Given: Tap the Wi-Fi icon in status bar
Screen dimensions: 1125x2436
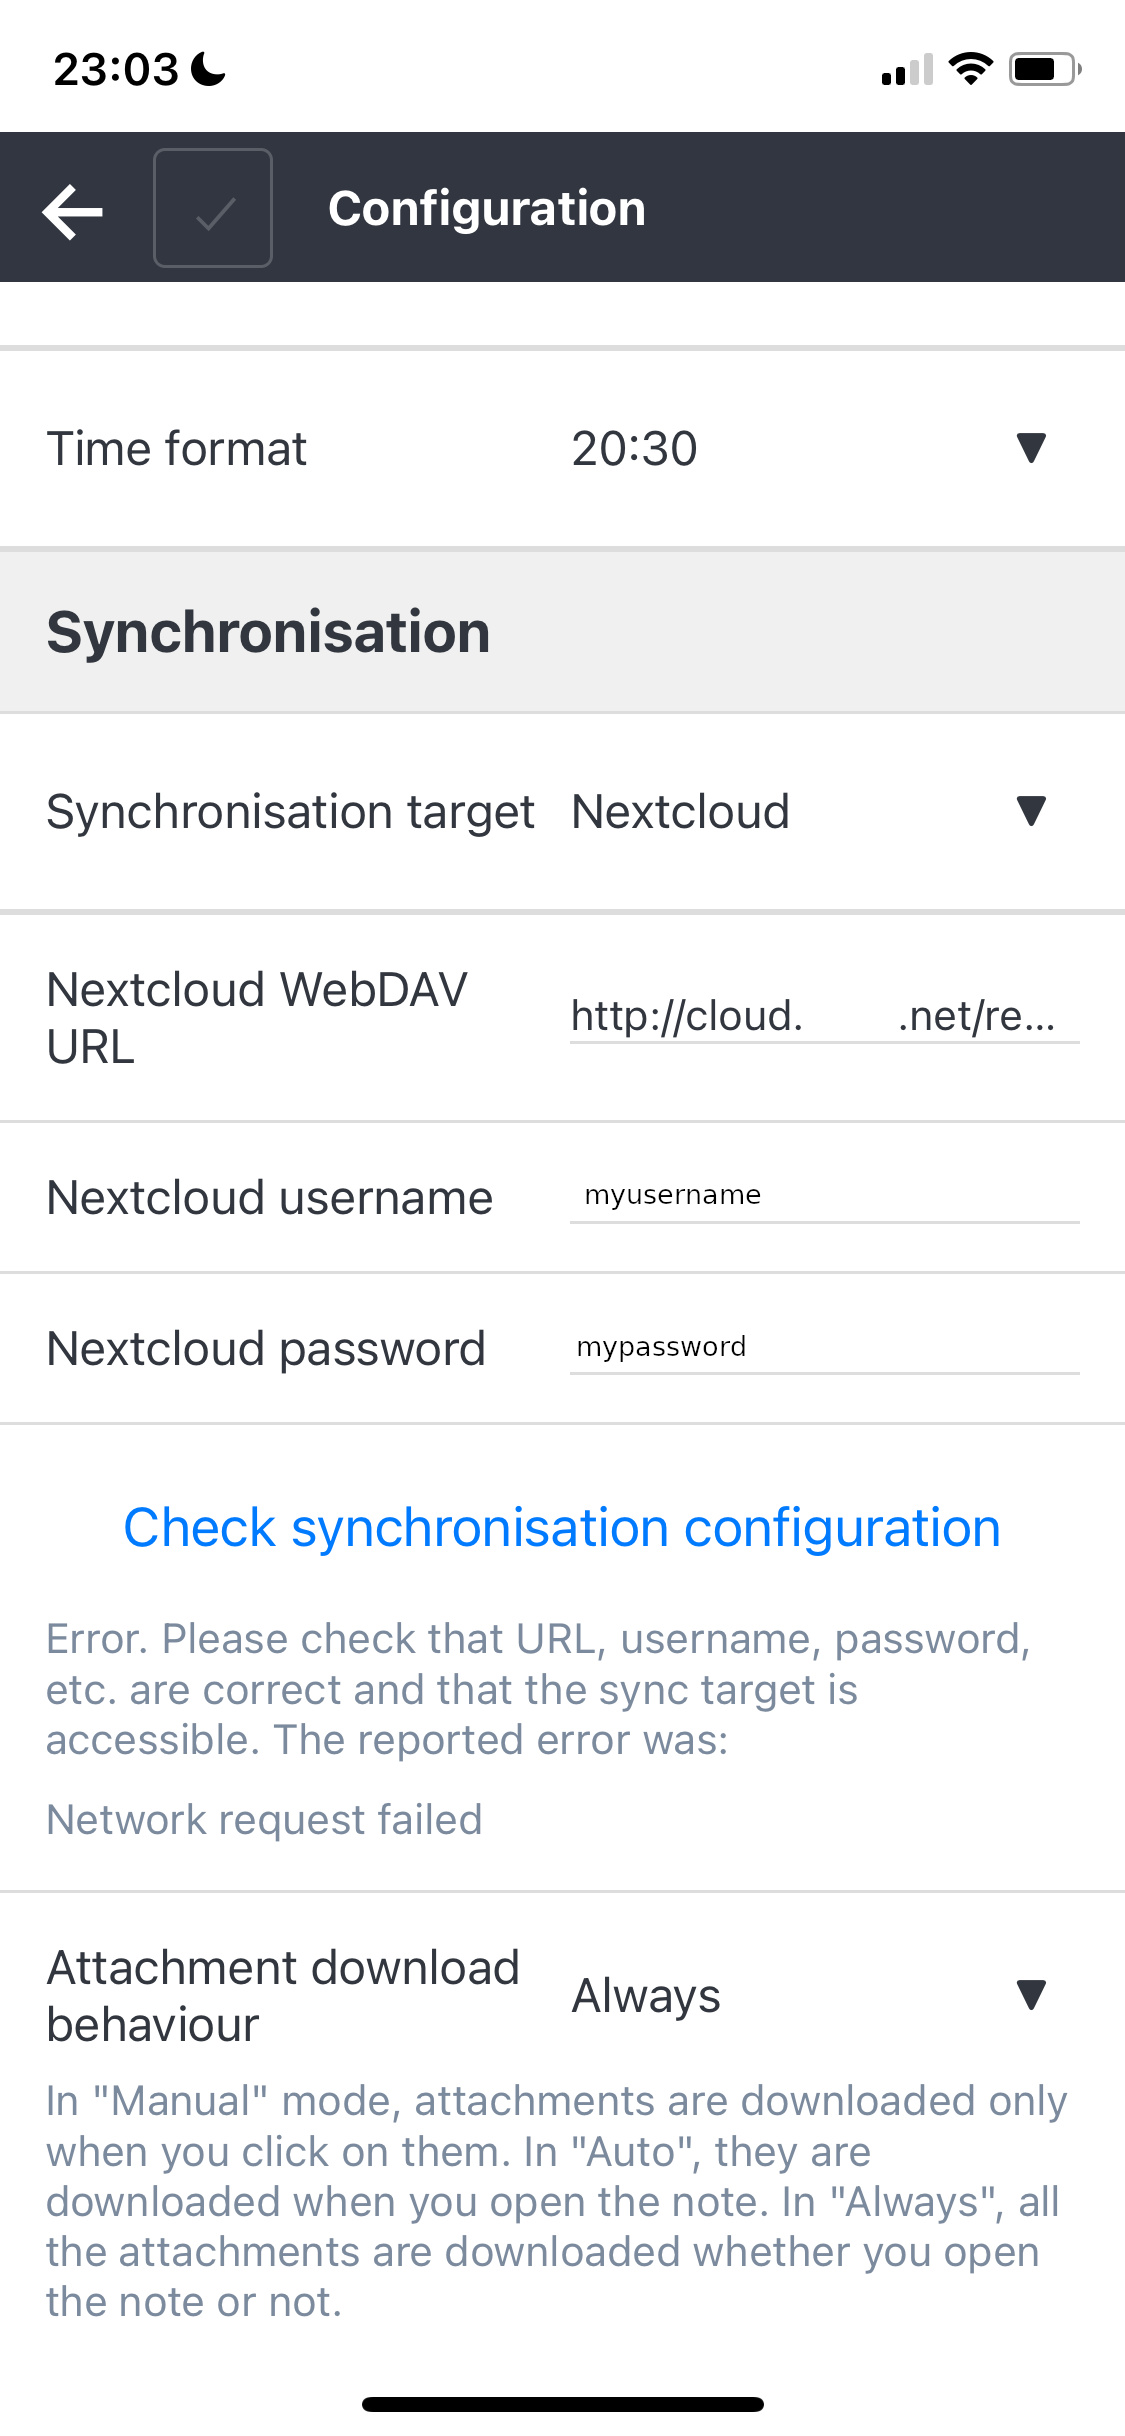Looking at the screenshot, I should pos(968,66).
